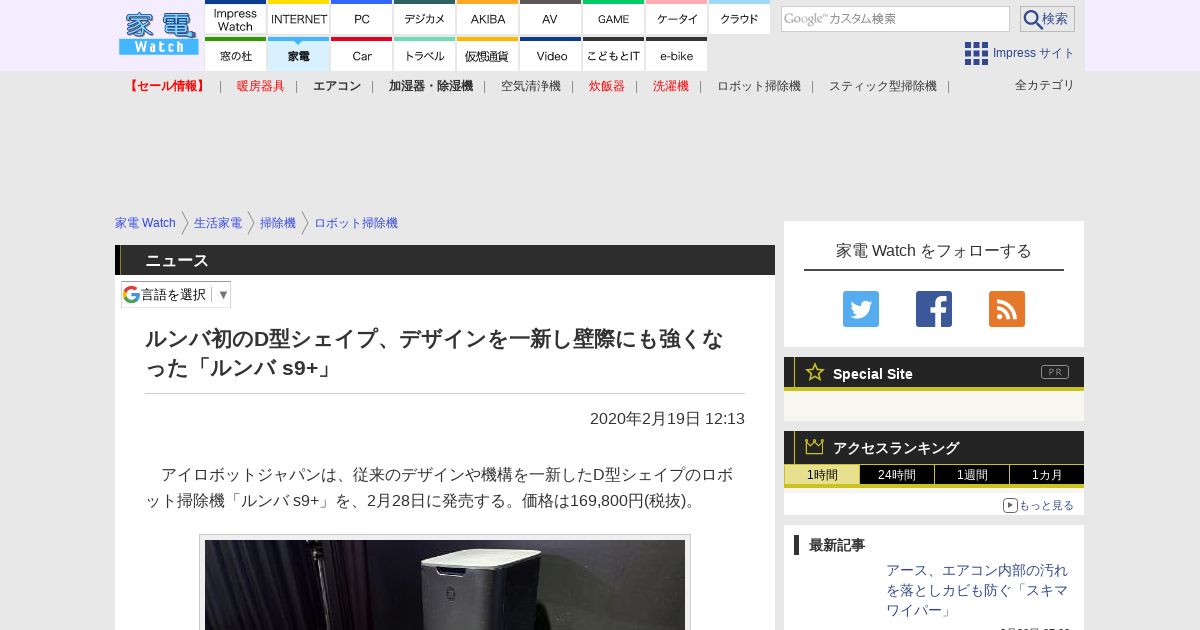Click the 生活家電 breadcrumb link

[218, 223]
